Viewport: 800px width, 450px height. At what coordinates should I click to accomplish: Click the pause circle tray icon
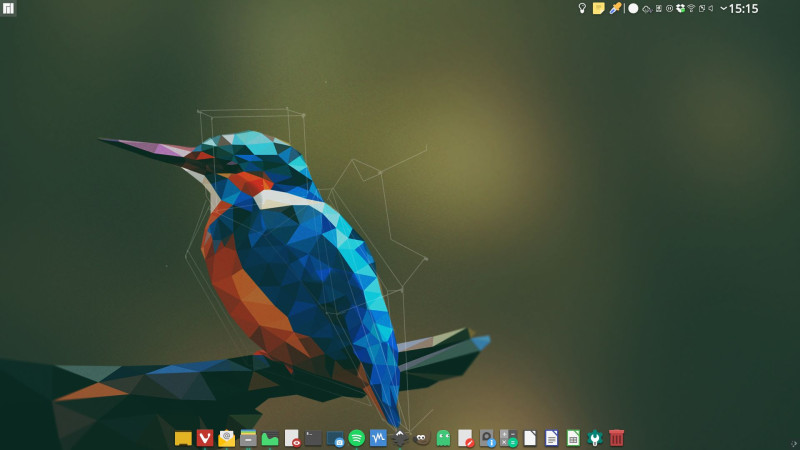coord(669,8)
